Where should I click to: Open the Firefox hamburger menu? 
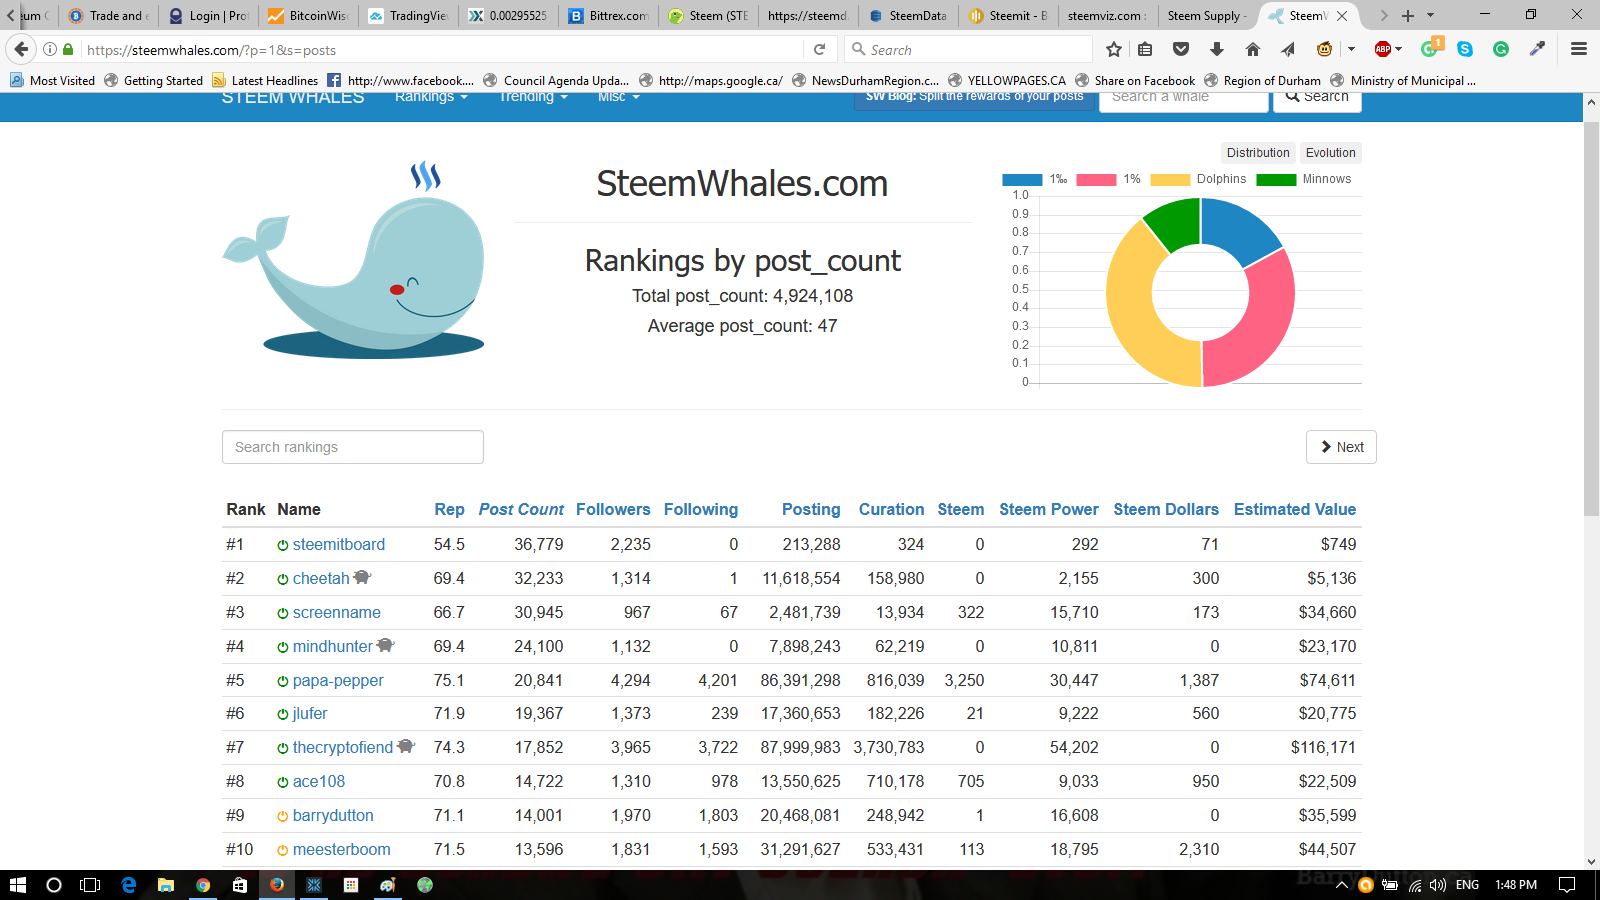tap(1579, 49)
